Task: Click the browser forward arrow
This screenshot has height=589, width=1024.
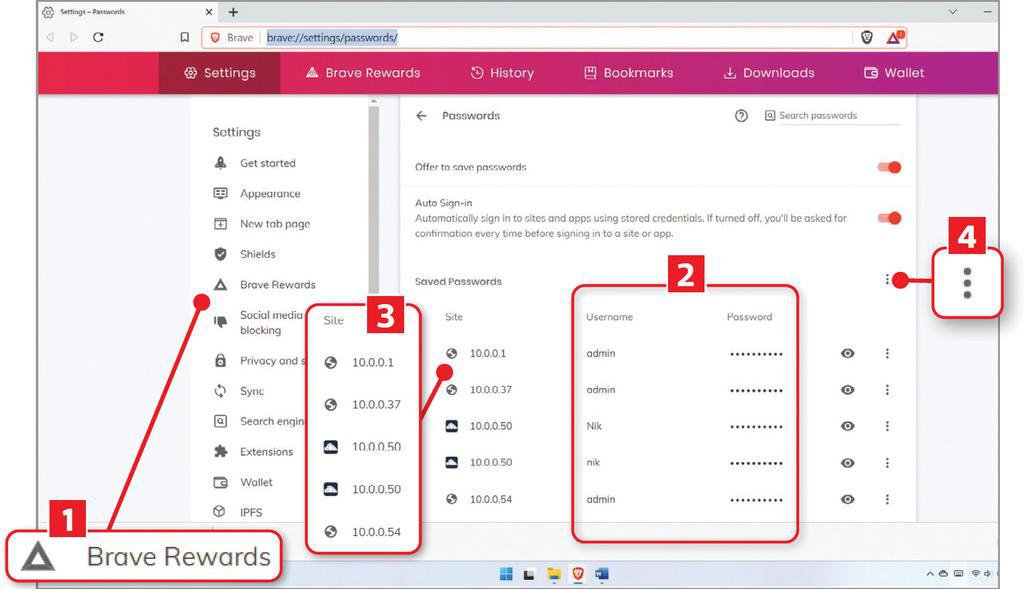Action: (x=74, y=37)
